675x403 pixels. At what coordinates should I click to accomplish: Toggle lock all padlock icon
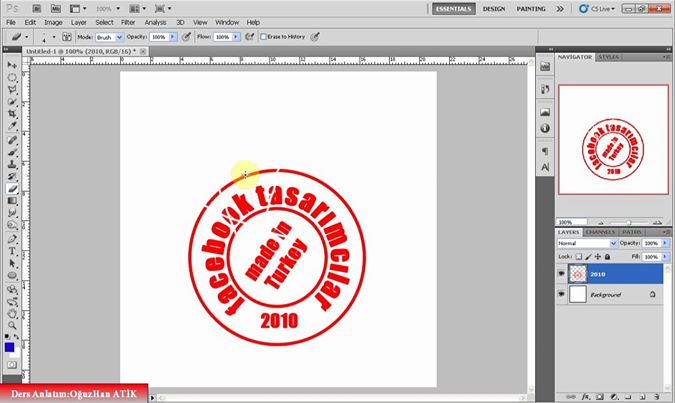[x=607, y=257]
